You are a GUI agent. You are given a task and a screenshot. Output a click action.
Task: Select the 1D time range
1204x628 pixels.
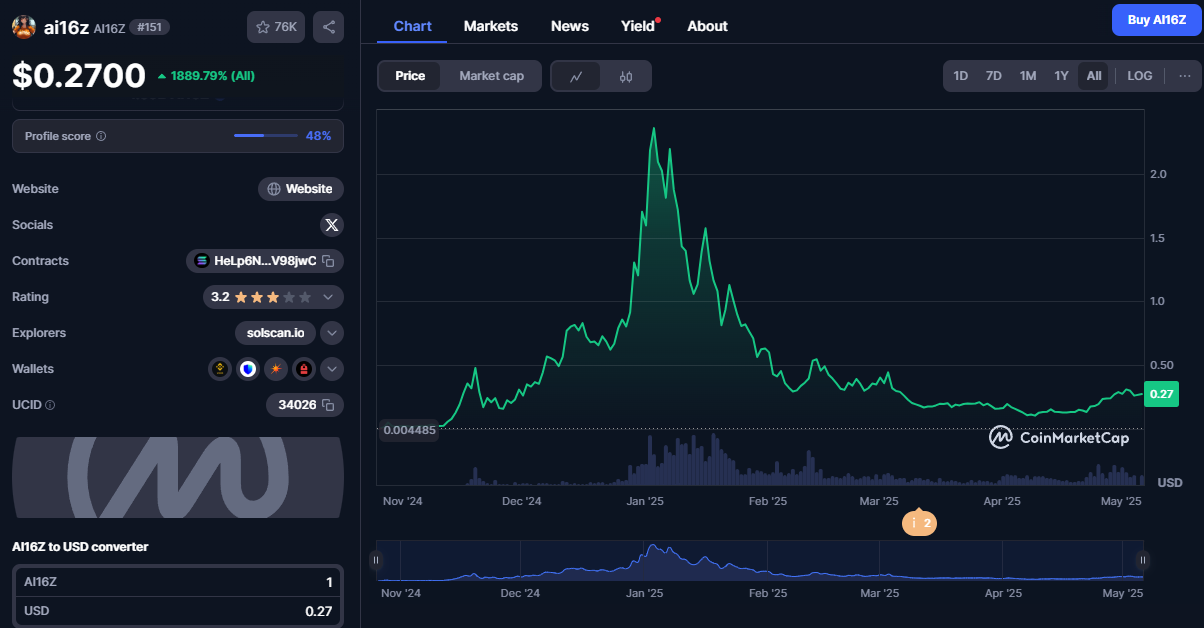pyautogui.click(x=960, y=76)
